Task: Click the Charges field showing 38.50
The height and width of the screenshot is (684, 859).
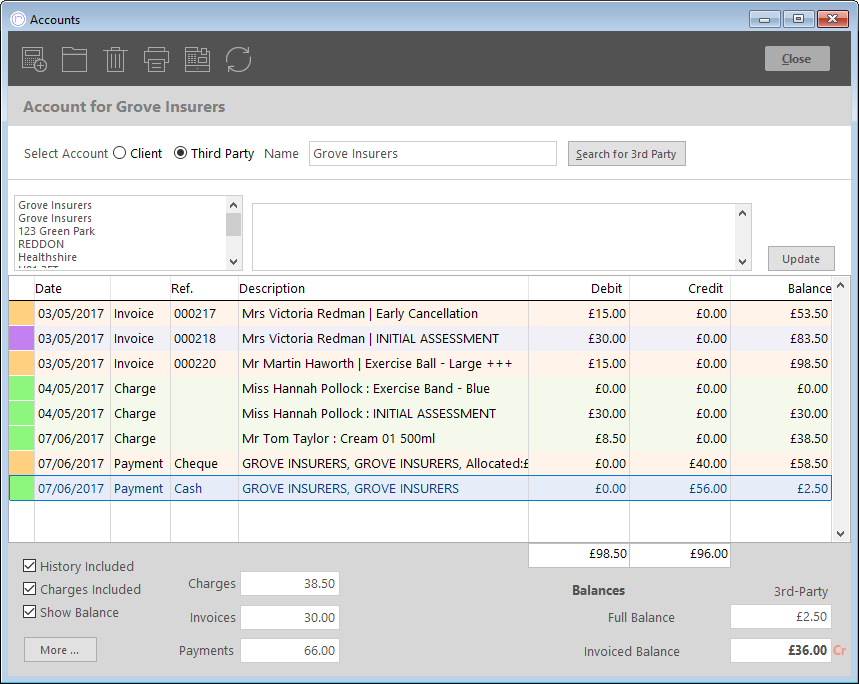Action: [290, 583]
